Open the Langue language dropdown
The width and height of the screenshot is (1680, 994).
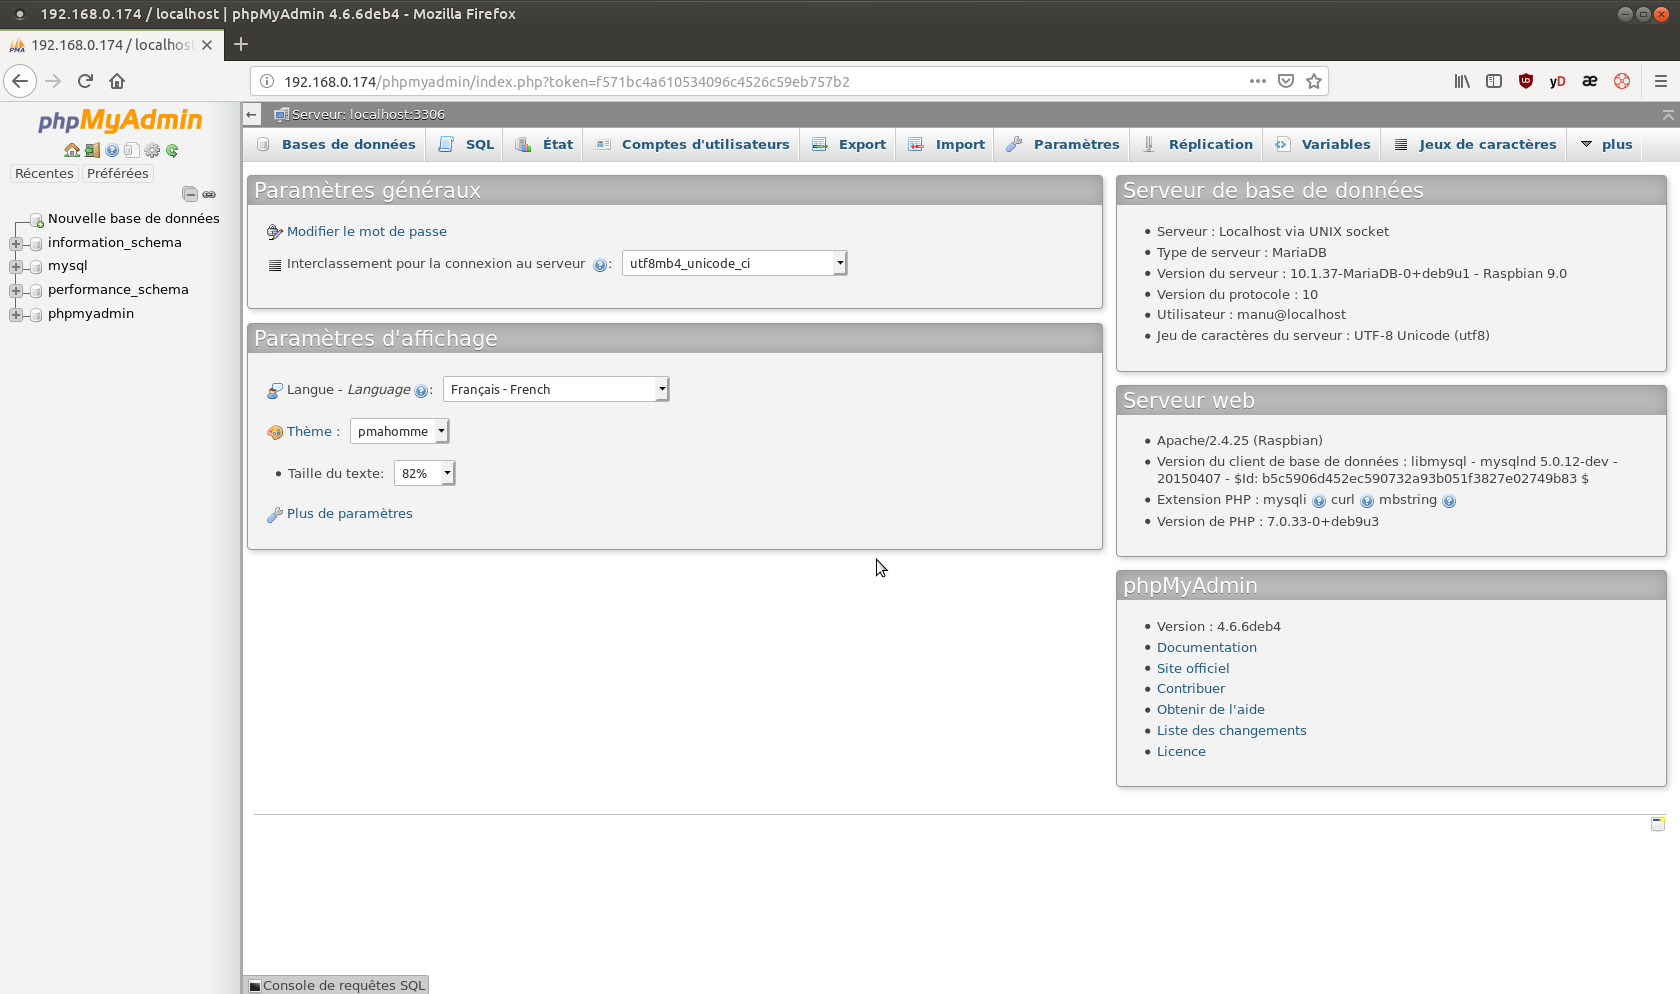point(555,390)
